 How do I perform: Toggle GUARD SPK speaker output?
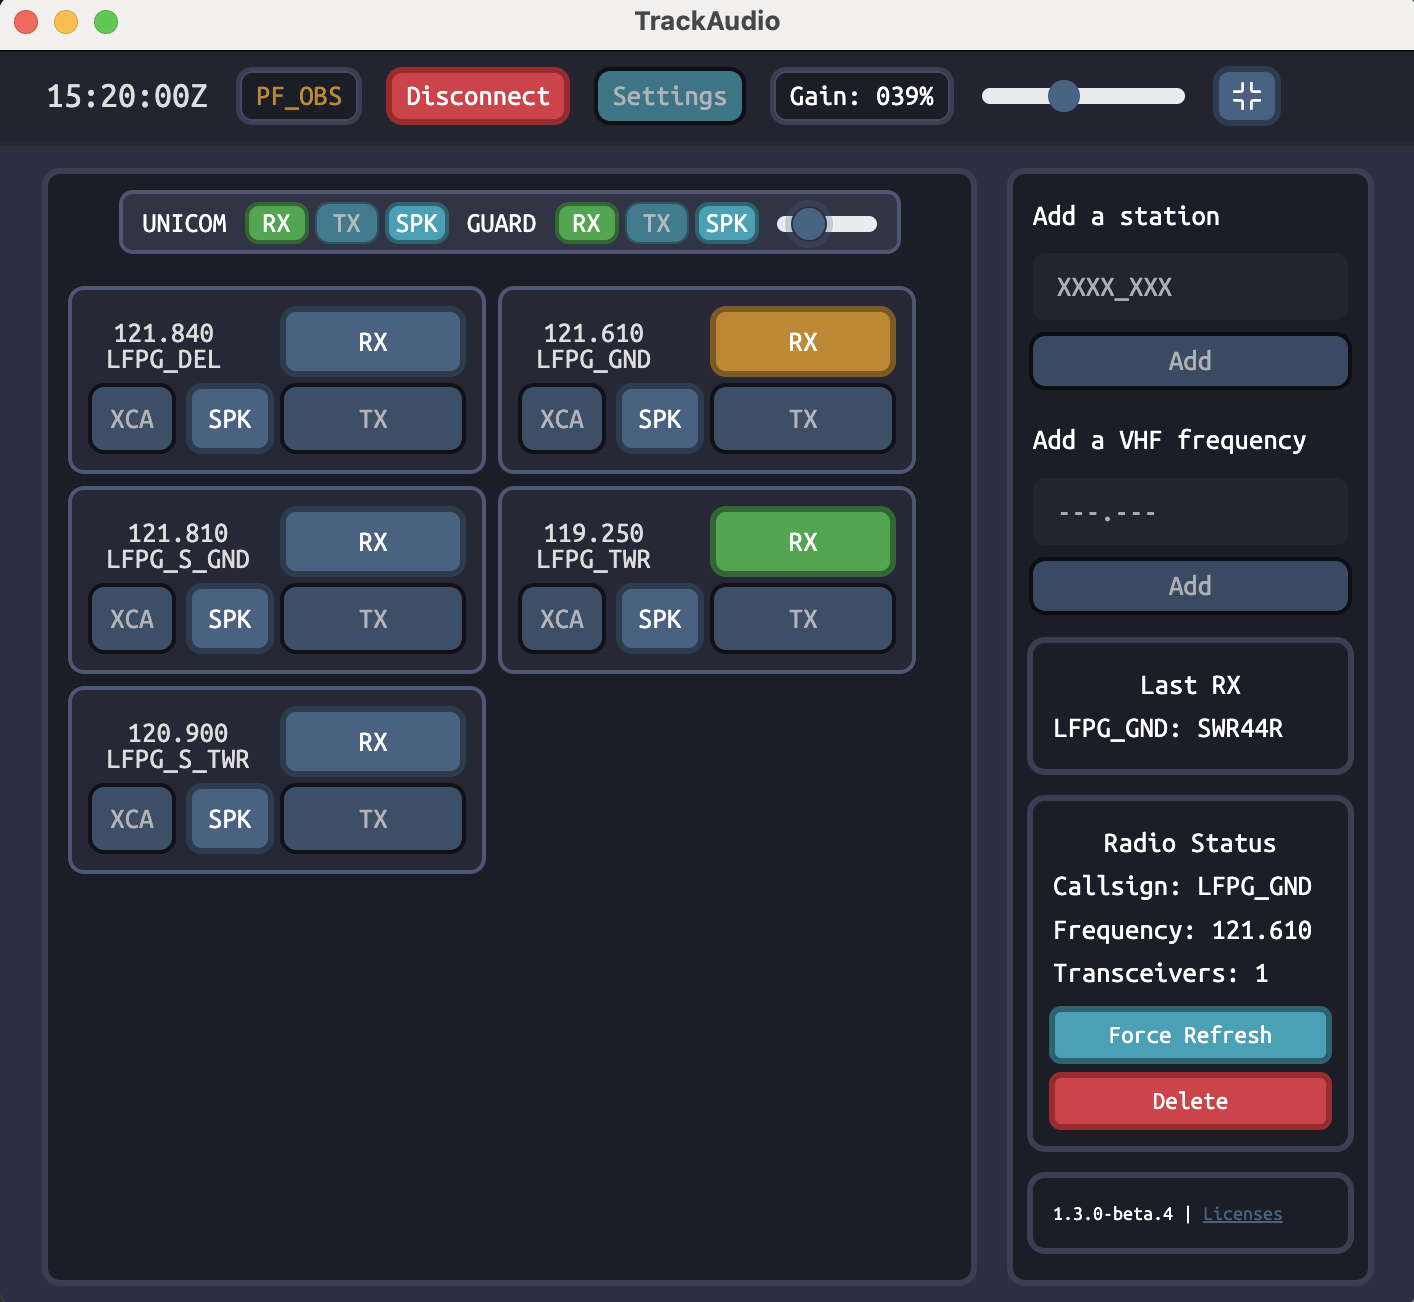click(727, 223)
